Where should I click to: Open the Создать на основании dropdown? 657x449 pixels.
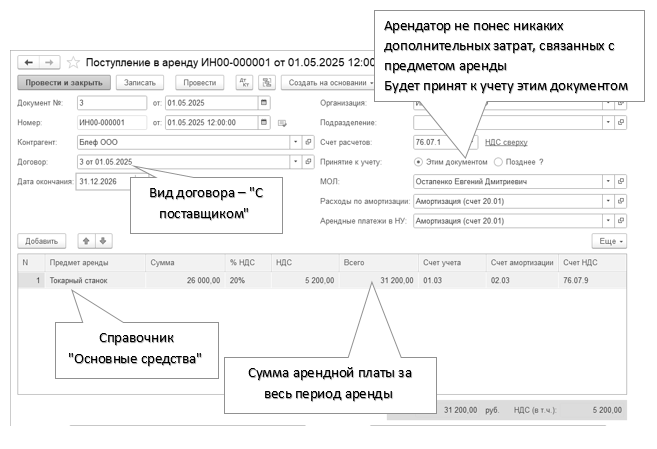pos(328,83)
